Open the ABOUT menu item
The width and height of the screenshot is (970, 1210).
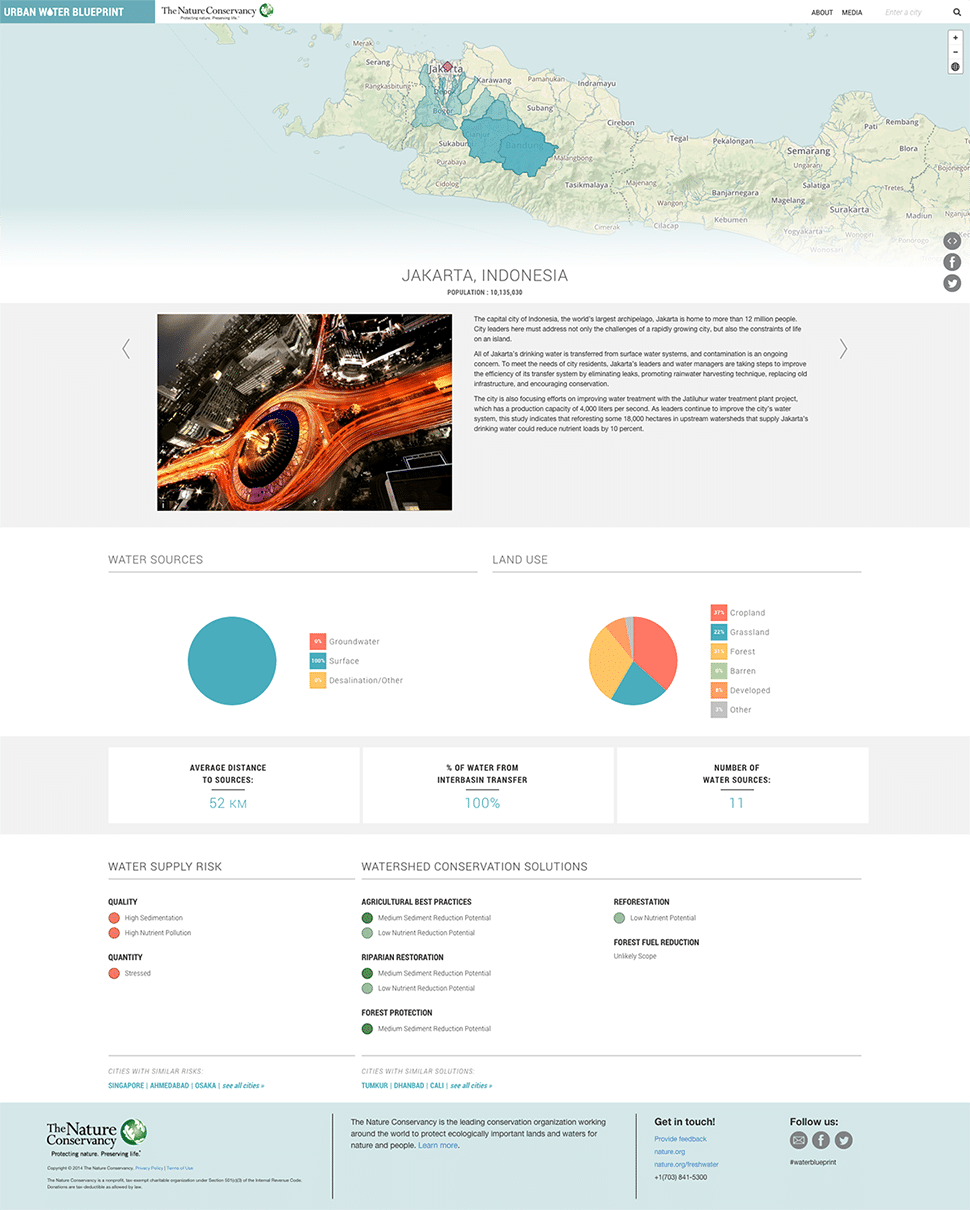822,12
